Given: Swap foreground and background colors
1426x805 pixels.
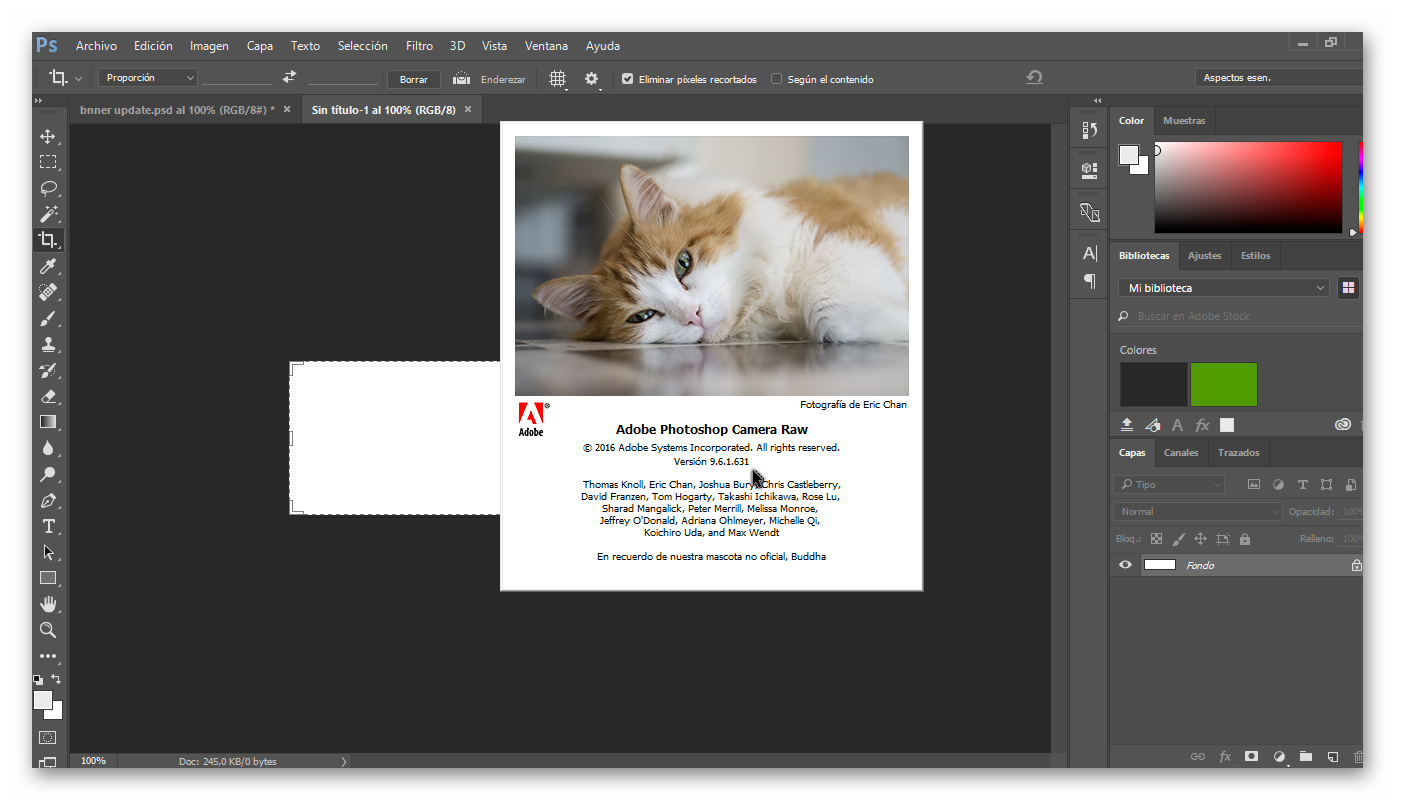Looking at the screenshot, I should (56, 679).
